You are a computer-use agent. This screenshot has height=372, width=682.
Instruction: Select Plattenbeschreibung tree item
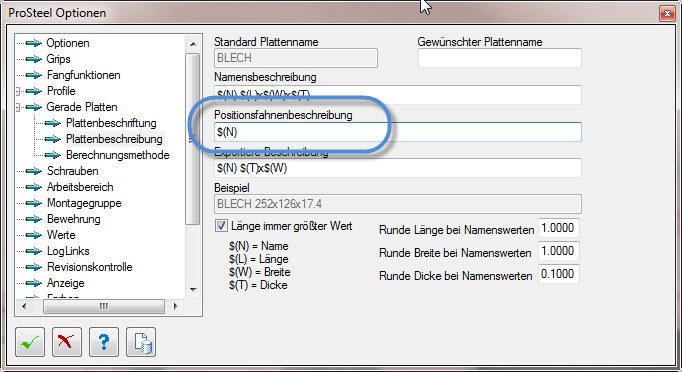pos(114,139)
